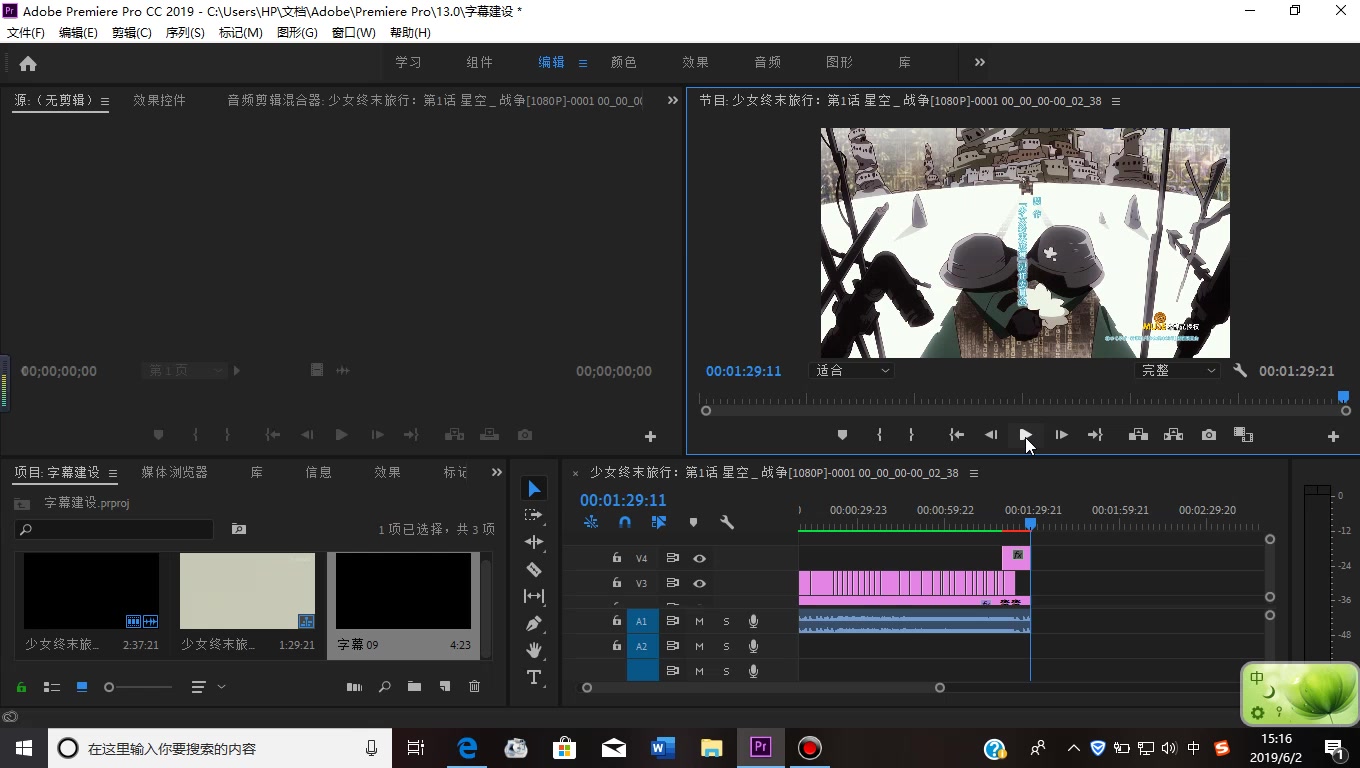Open the 适合 zoom level dropdown
This screenshot has width=1360, height=768.
(851, 371)
